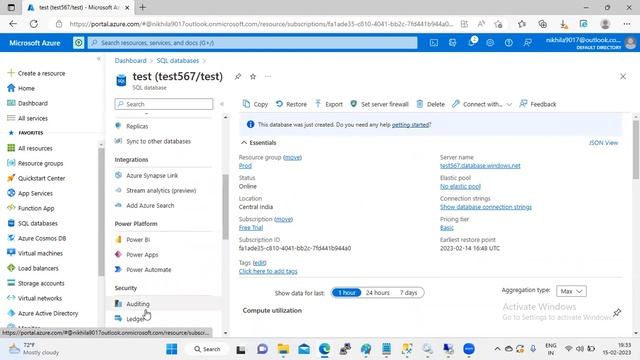
Task: Collapse the Essentials section
Action: [x=258, y=142]
